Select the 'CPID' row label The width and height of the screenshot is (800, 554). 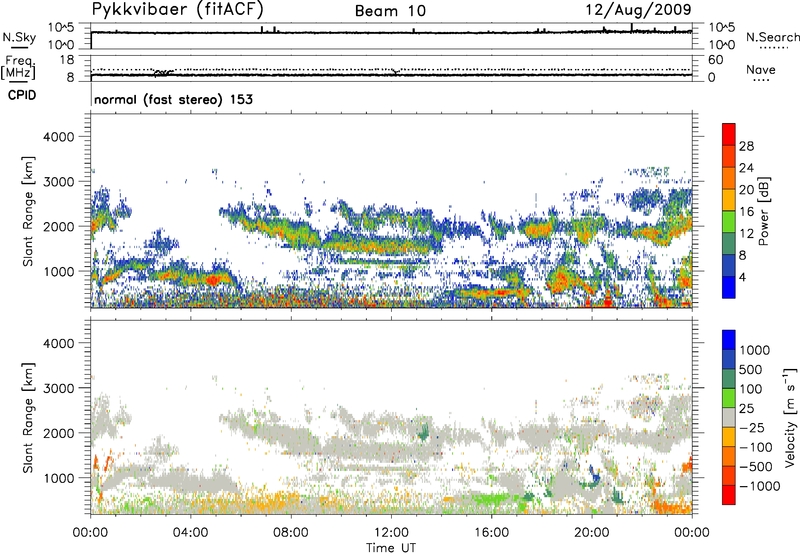click(22, 95)
